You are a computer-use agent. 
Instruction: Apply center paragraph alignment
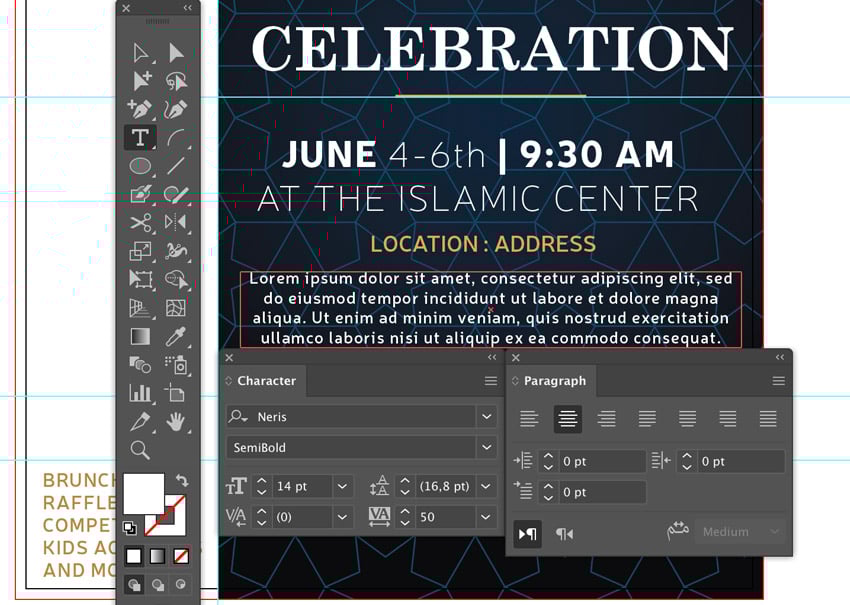[568, 419]
